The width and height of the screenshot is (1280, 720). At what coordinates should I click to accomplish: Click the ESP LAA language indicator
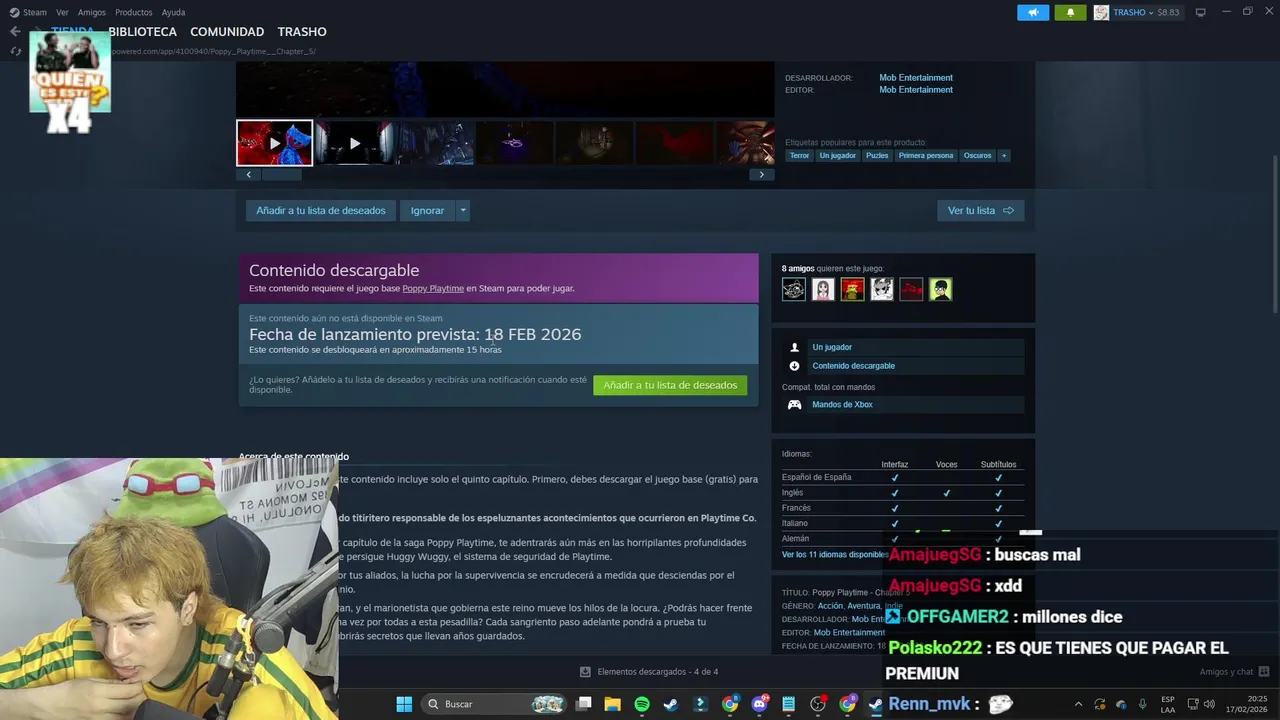1167,704
